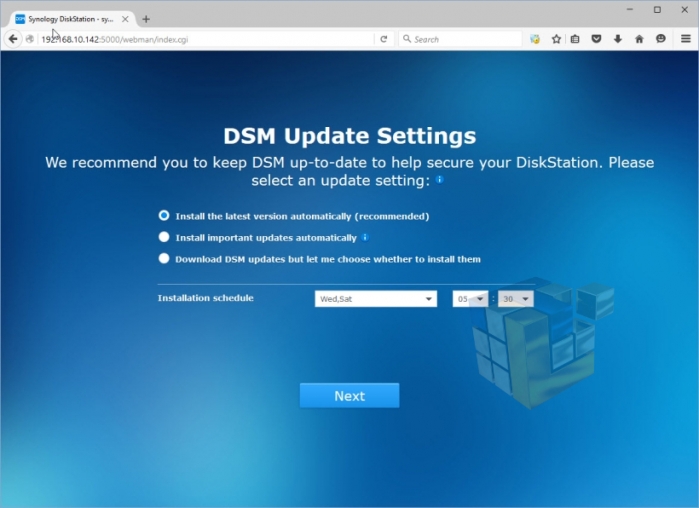Select Install the latest version automatically
Viewport: 699px width, 508px height.
[164, 216]
